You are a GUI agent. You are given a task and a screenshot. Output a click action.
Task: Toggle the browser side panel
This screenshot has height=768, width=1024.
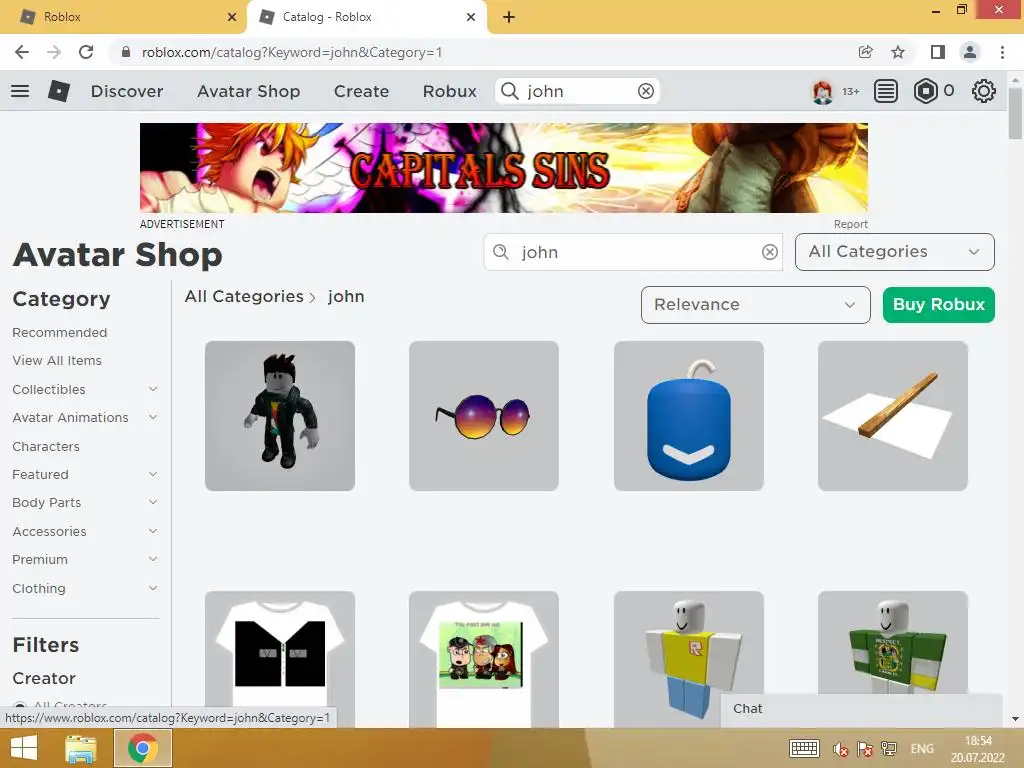coord(938,52)
